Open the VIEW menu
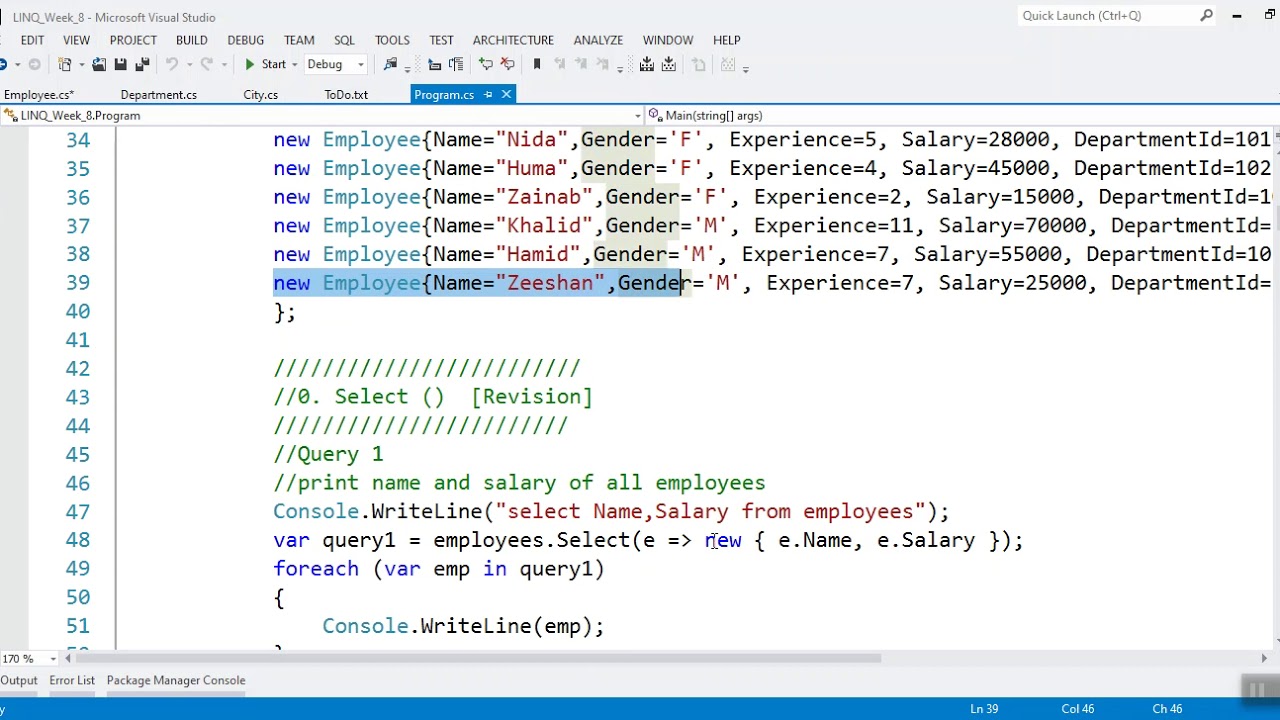1280x720 pixels. pyautogui.click(x=76, y=40)
